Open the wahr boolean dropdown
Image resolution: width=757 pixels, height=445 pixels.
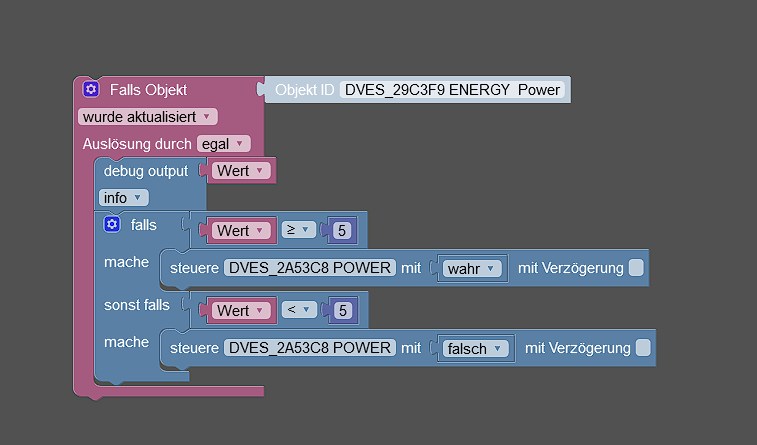pos(472,268)
